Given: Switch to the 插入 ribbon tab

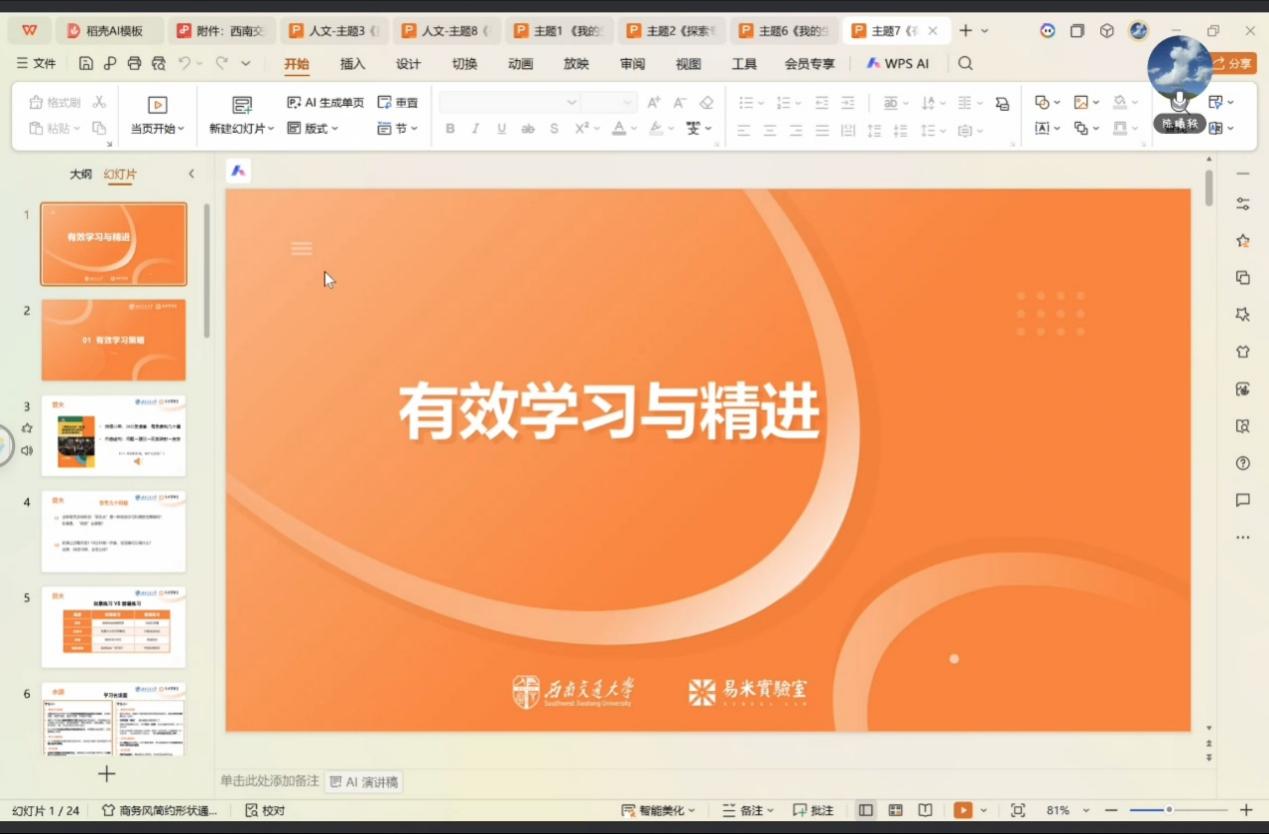Looking at the screenshot, I should click(353, 64).
